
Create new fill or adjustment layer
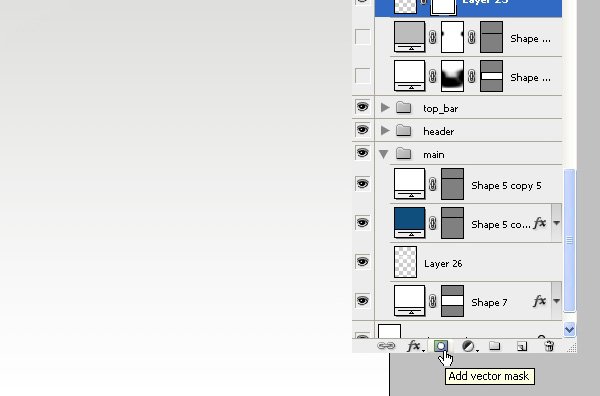pos(470,346)
